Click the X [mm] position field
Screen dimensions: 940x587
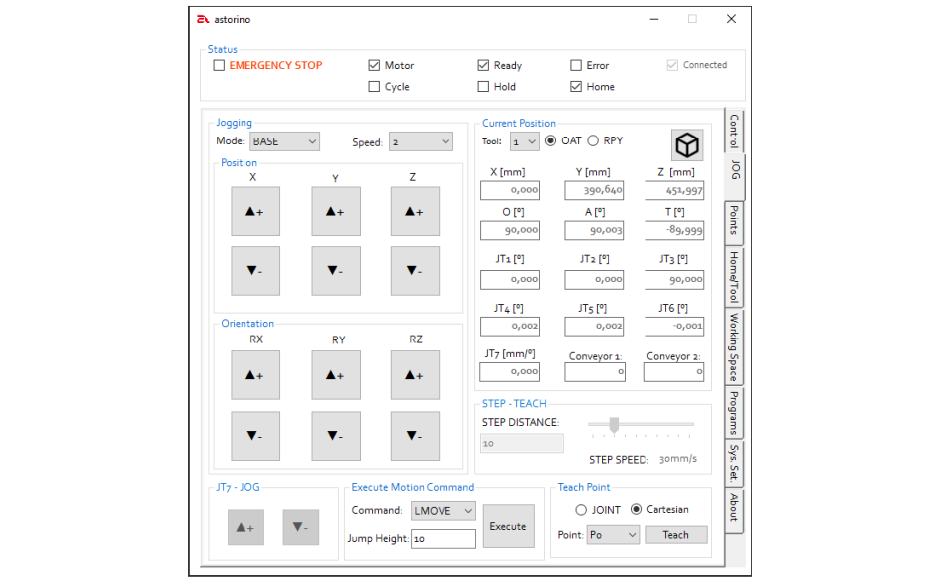510,190
